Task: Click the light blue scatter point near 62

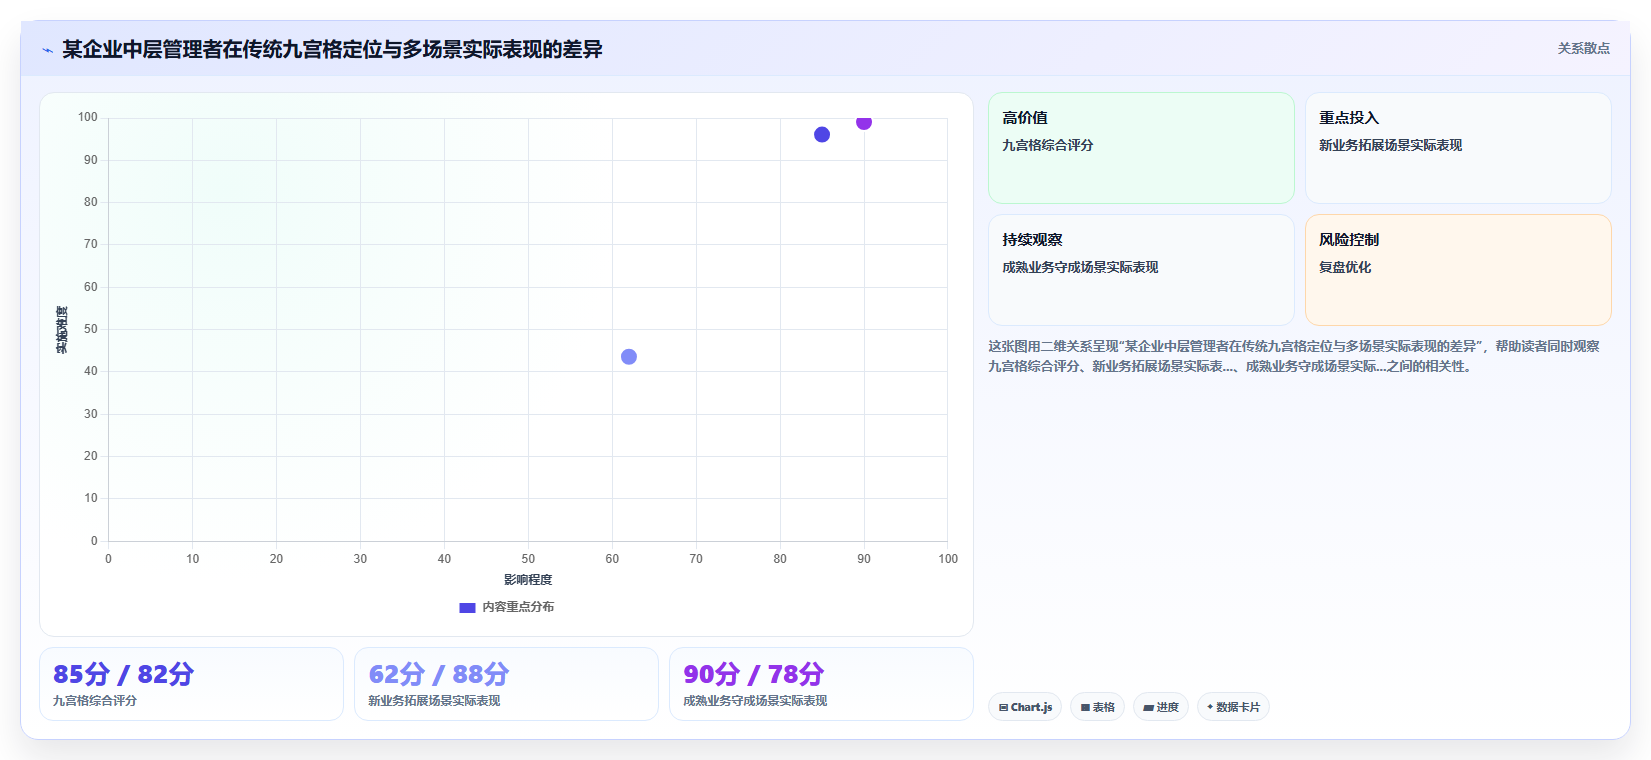Action: pyautogui.click(x=629, y=357)
